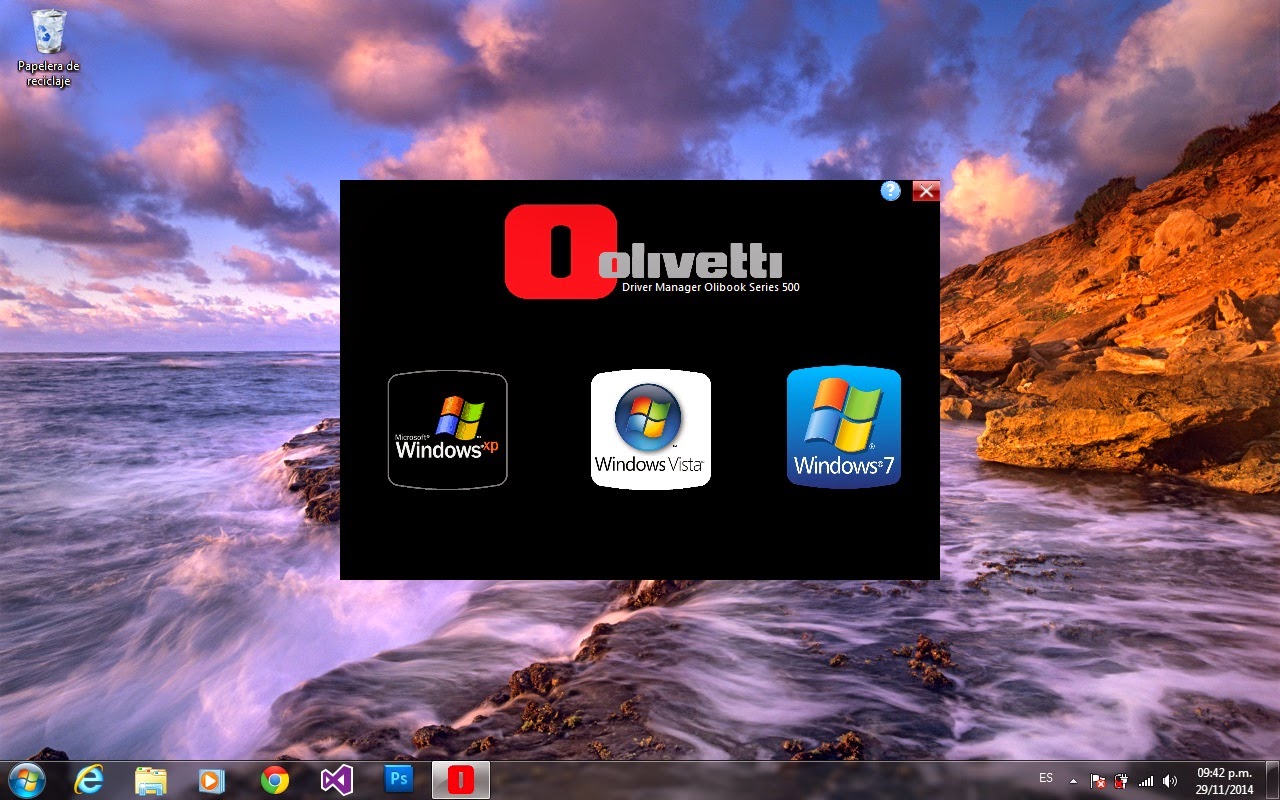Open Windows Explorer from the taskbar
Screen dimensions: 1280x800
click(x=151, y=780)
